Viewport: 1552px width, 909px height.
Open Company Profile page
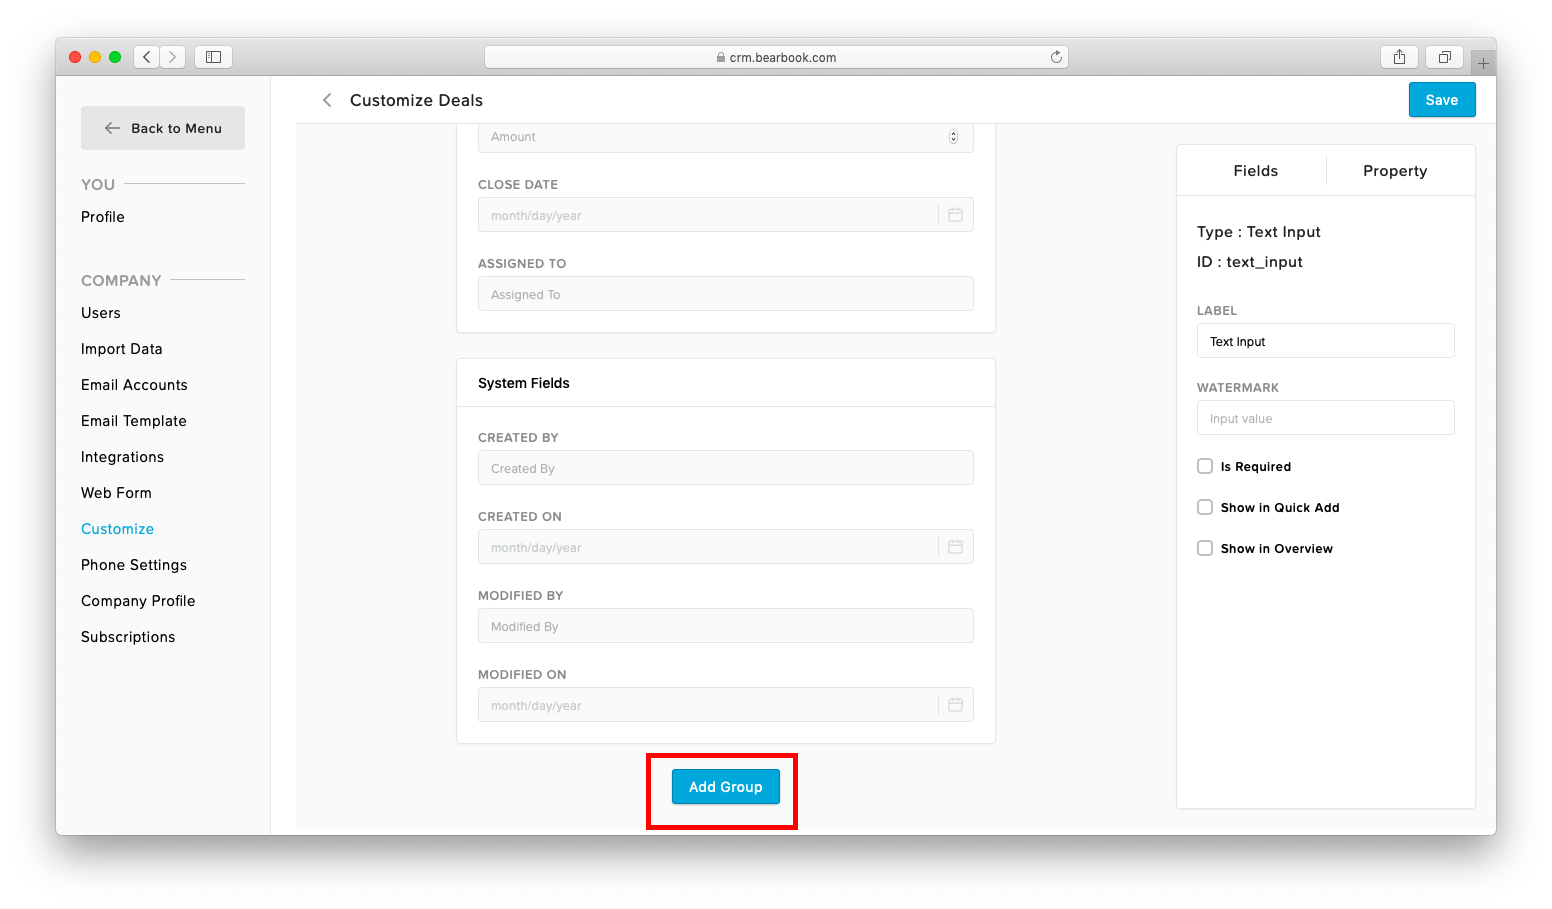(x=138, y=601)
